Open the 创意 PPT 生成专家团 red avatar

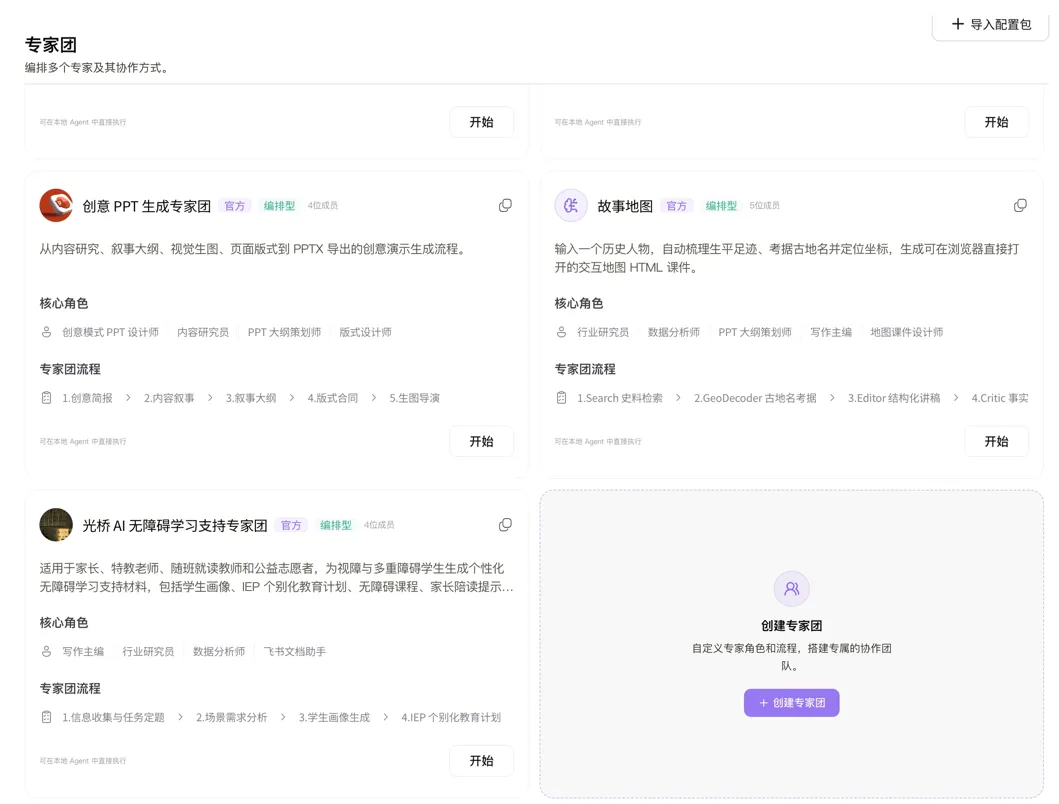pyautogui.click(x=56, y=205)
